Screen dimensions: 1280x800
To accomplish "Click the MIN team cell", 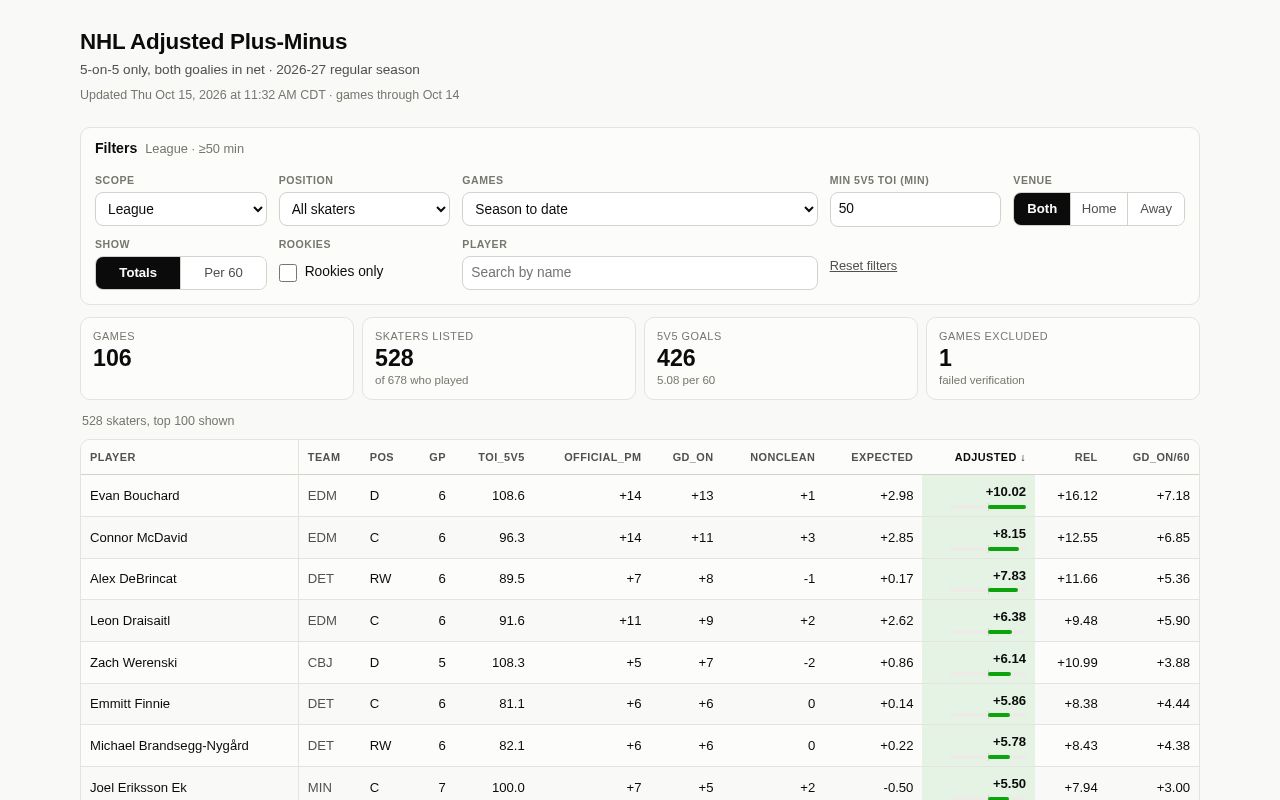I will click(320, 788).
